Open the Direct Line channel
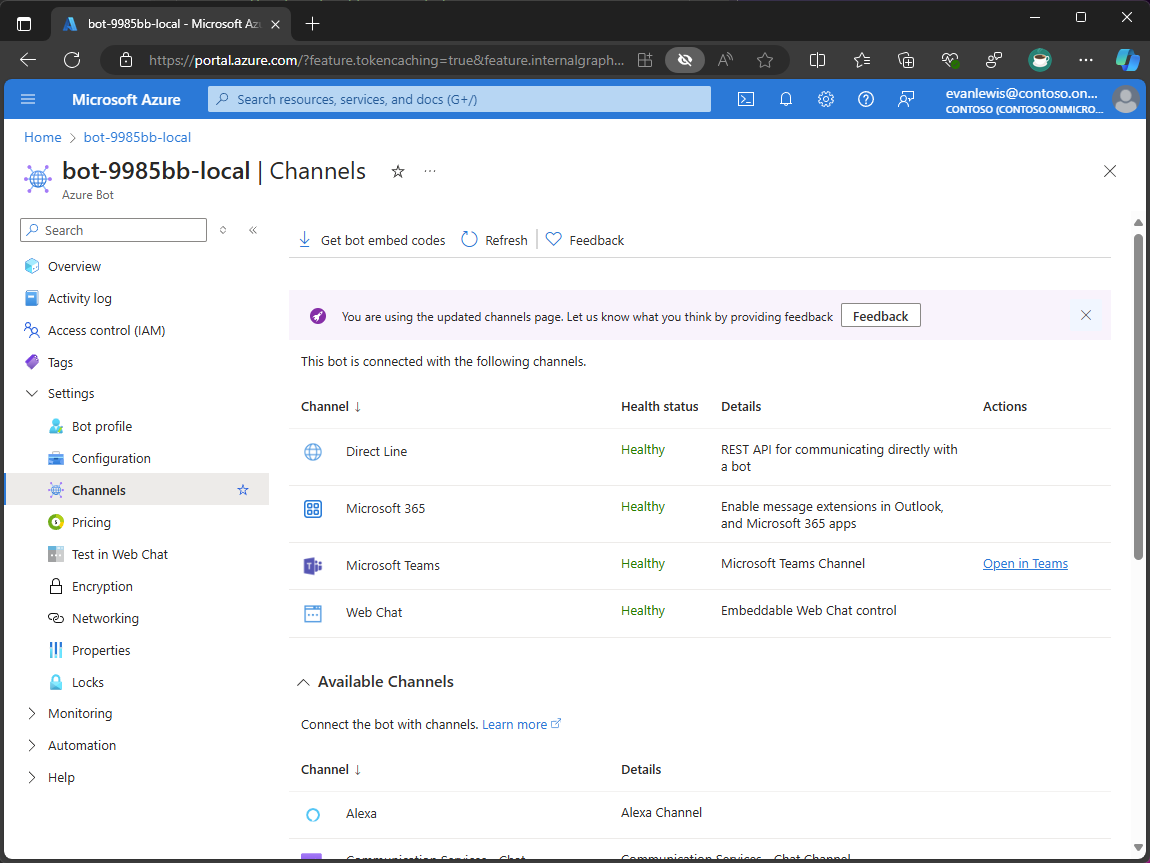1150x863 pixels. click(x=376, y=452)
